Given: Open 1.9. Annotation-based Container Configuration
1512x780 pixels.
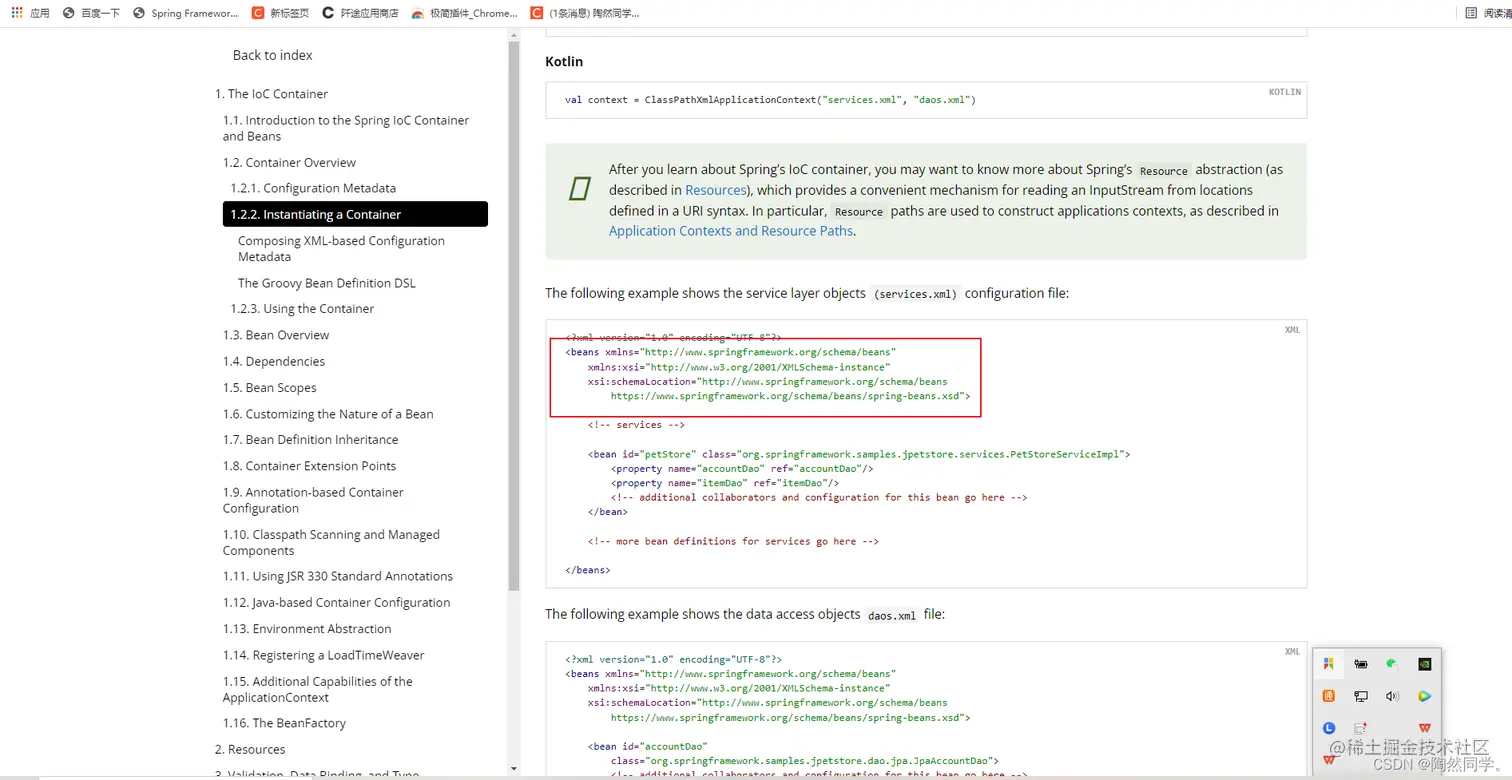Looking at the screenshot, I should point(313,500).
